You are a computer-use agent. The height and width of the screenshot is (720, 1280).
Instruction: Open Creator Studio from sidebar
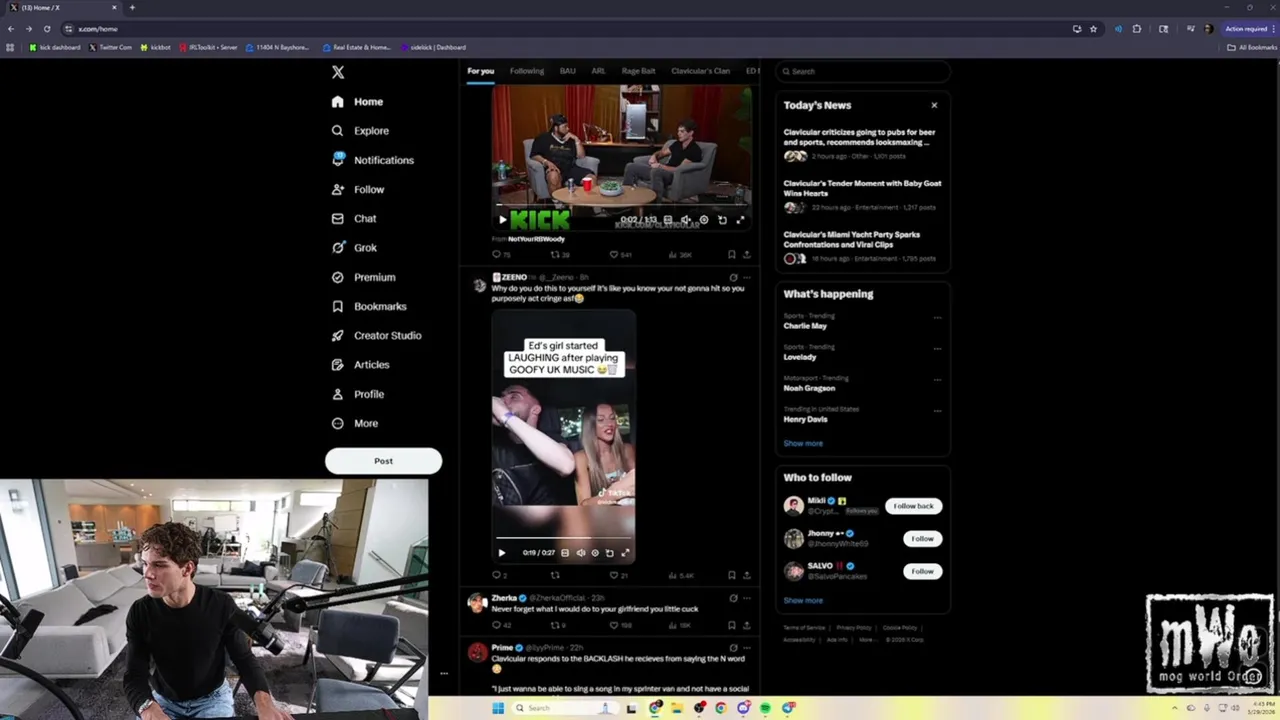376,335
